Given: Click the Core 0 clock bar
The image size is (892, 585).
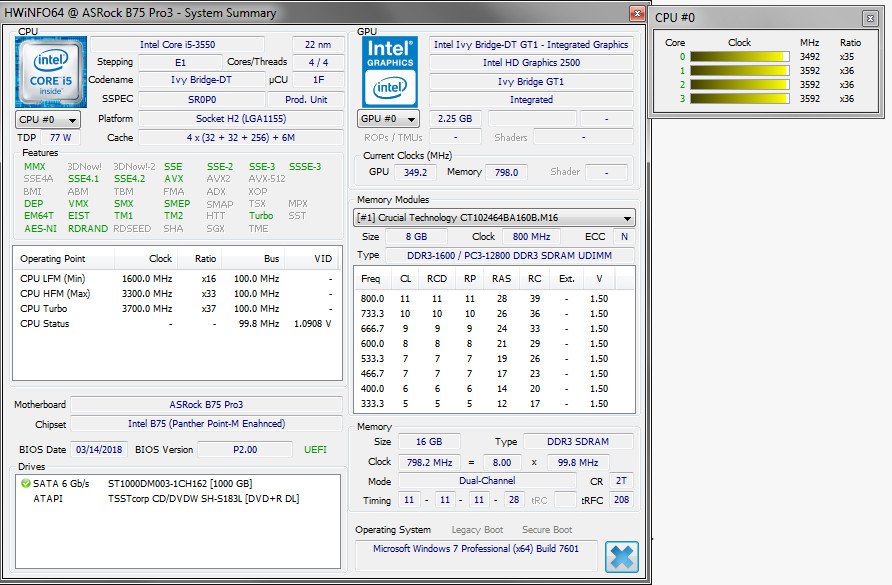Looking at the screenshot, I should [740, 56].
